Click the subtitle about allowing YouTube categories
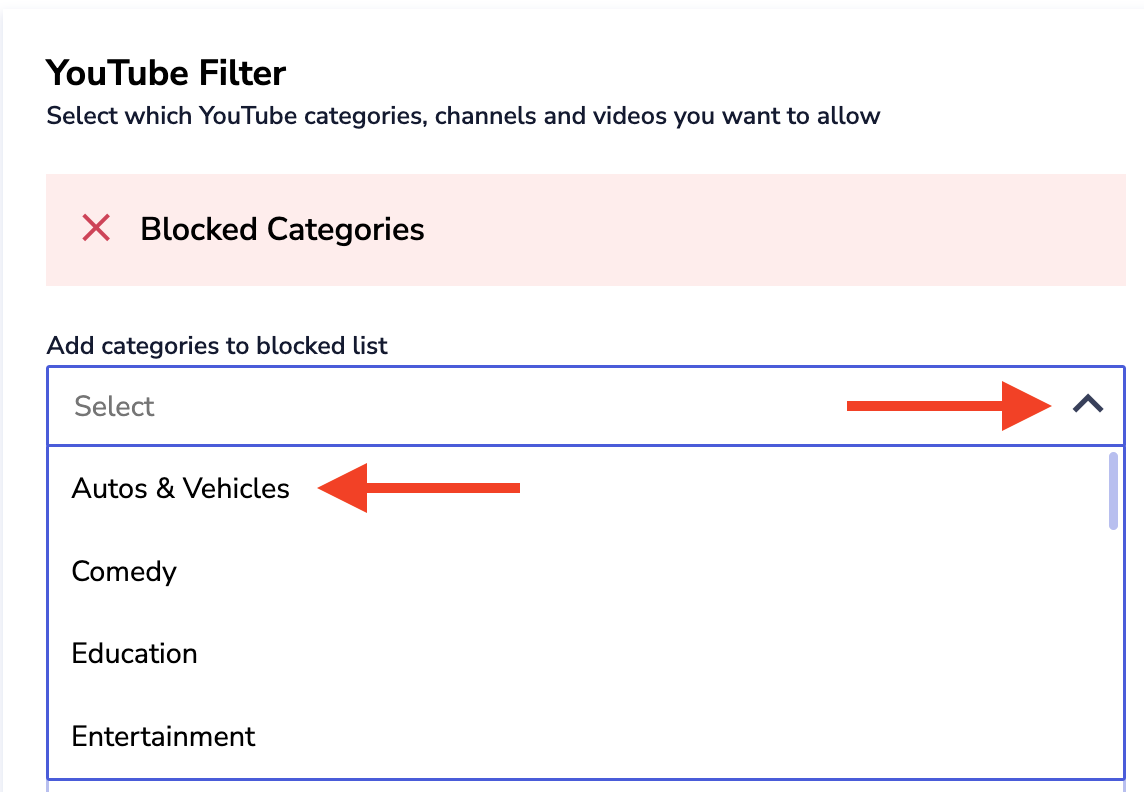The height and width of the screenshot is (792, 1144). (463, 116)
